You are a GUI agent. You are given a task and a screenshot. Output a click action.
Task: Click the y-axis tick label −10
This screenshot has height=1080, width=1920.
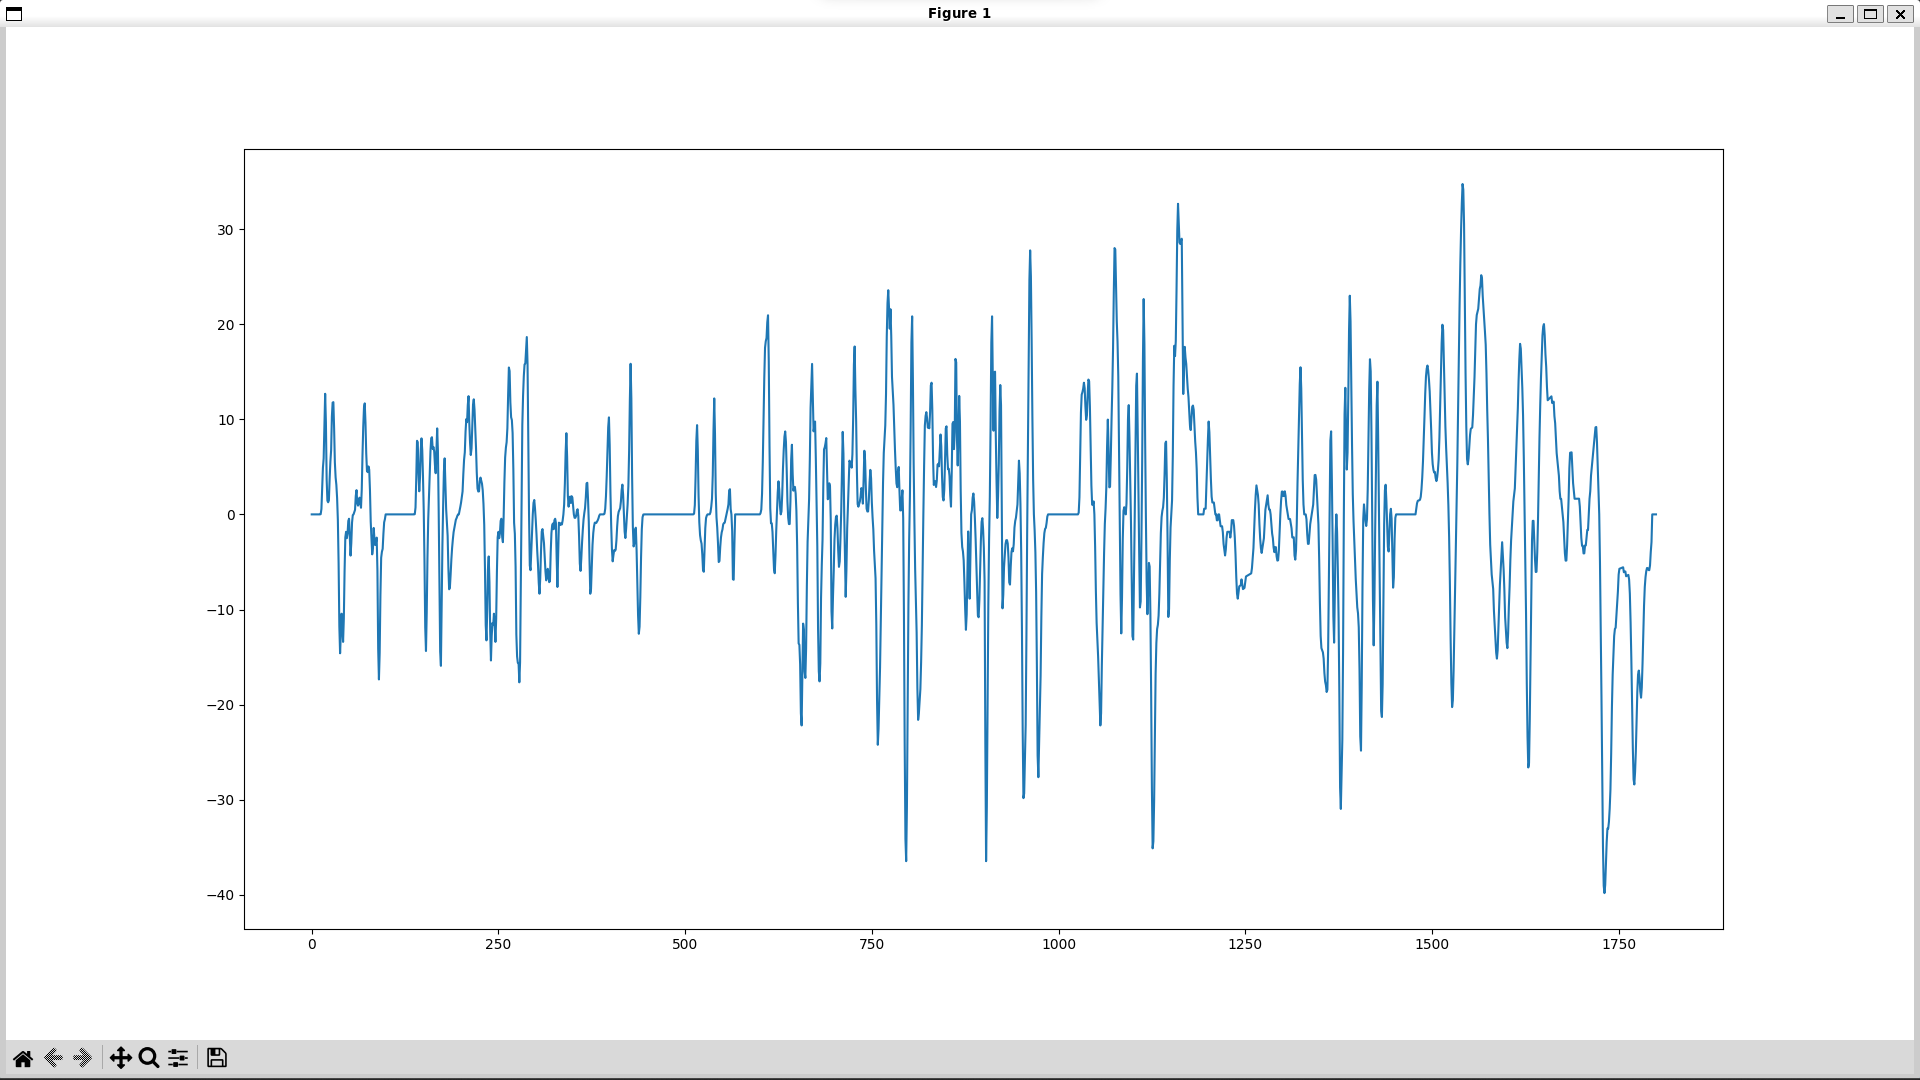click(x=220, y=610)
